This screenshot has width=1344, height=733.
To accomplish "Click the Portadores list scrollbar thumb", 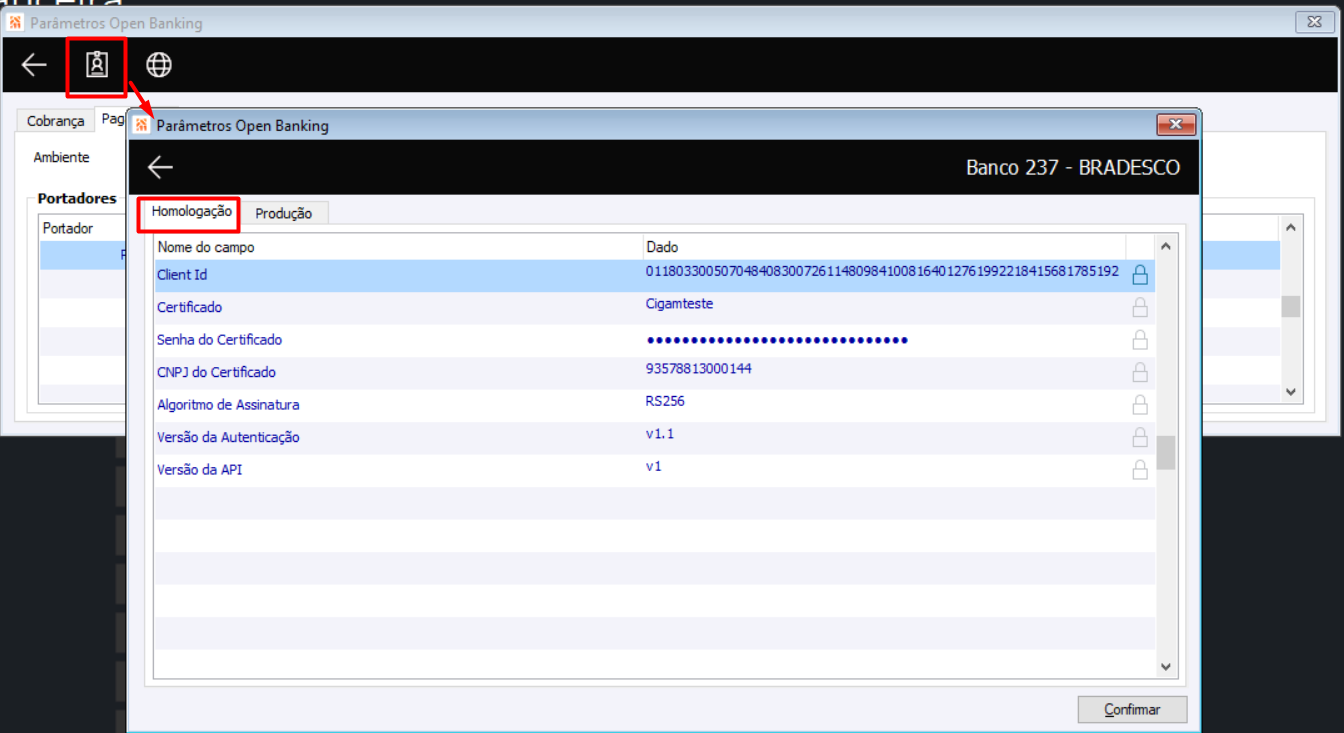I will 1291,306.
